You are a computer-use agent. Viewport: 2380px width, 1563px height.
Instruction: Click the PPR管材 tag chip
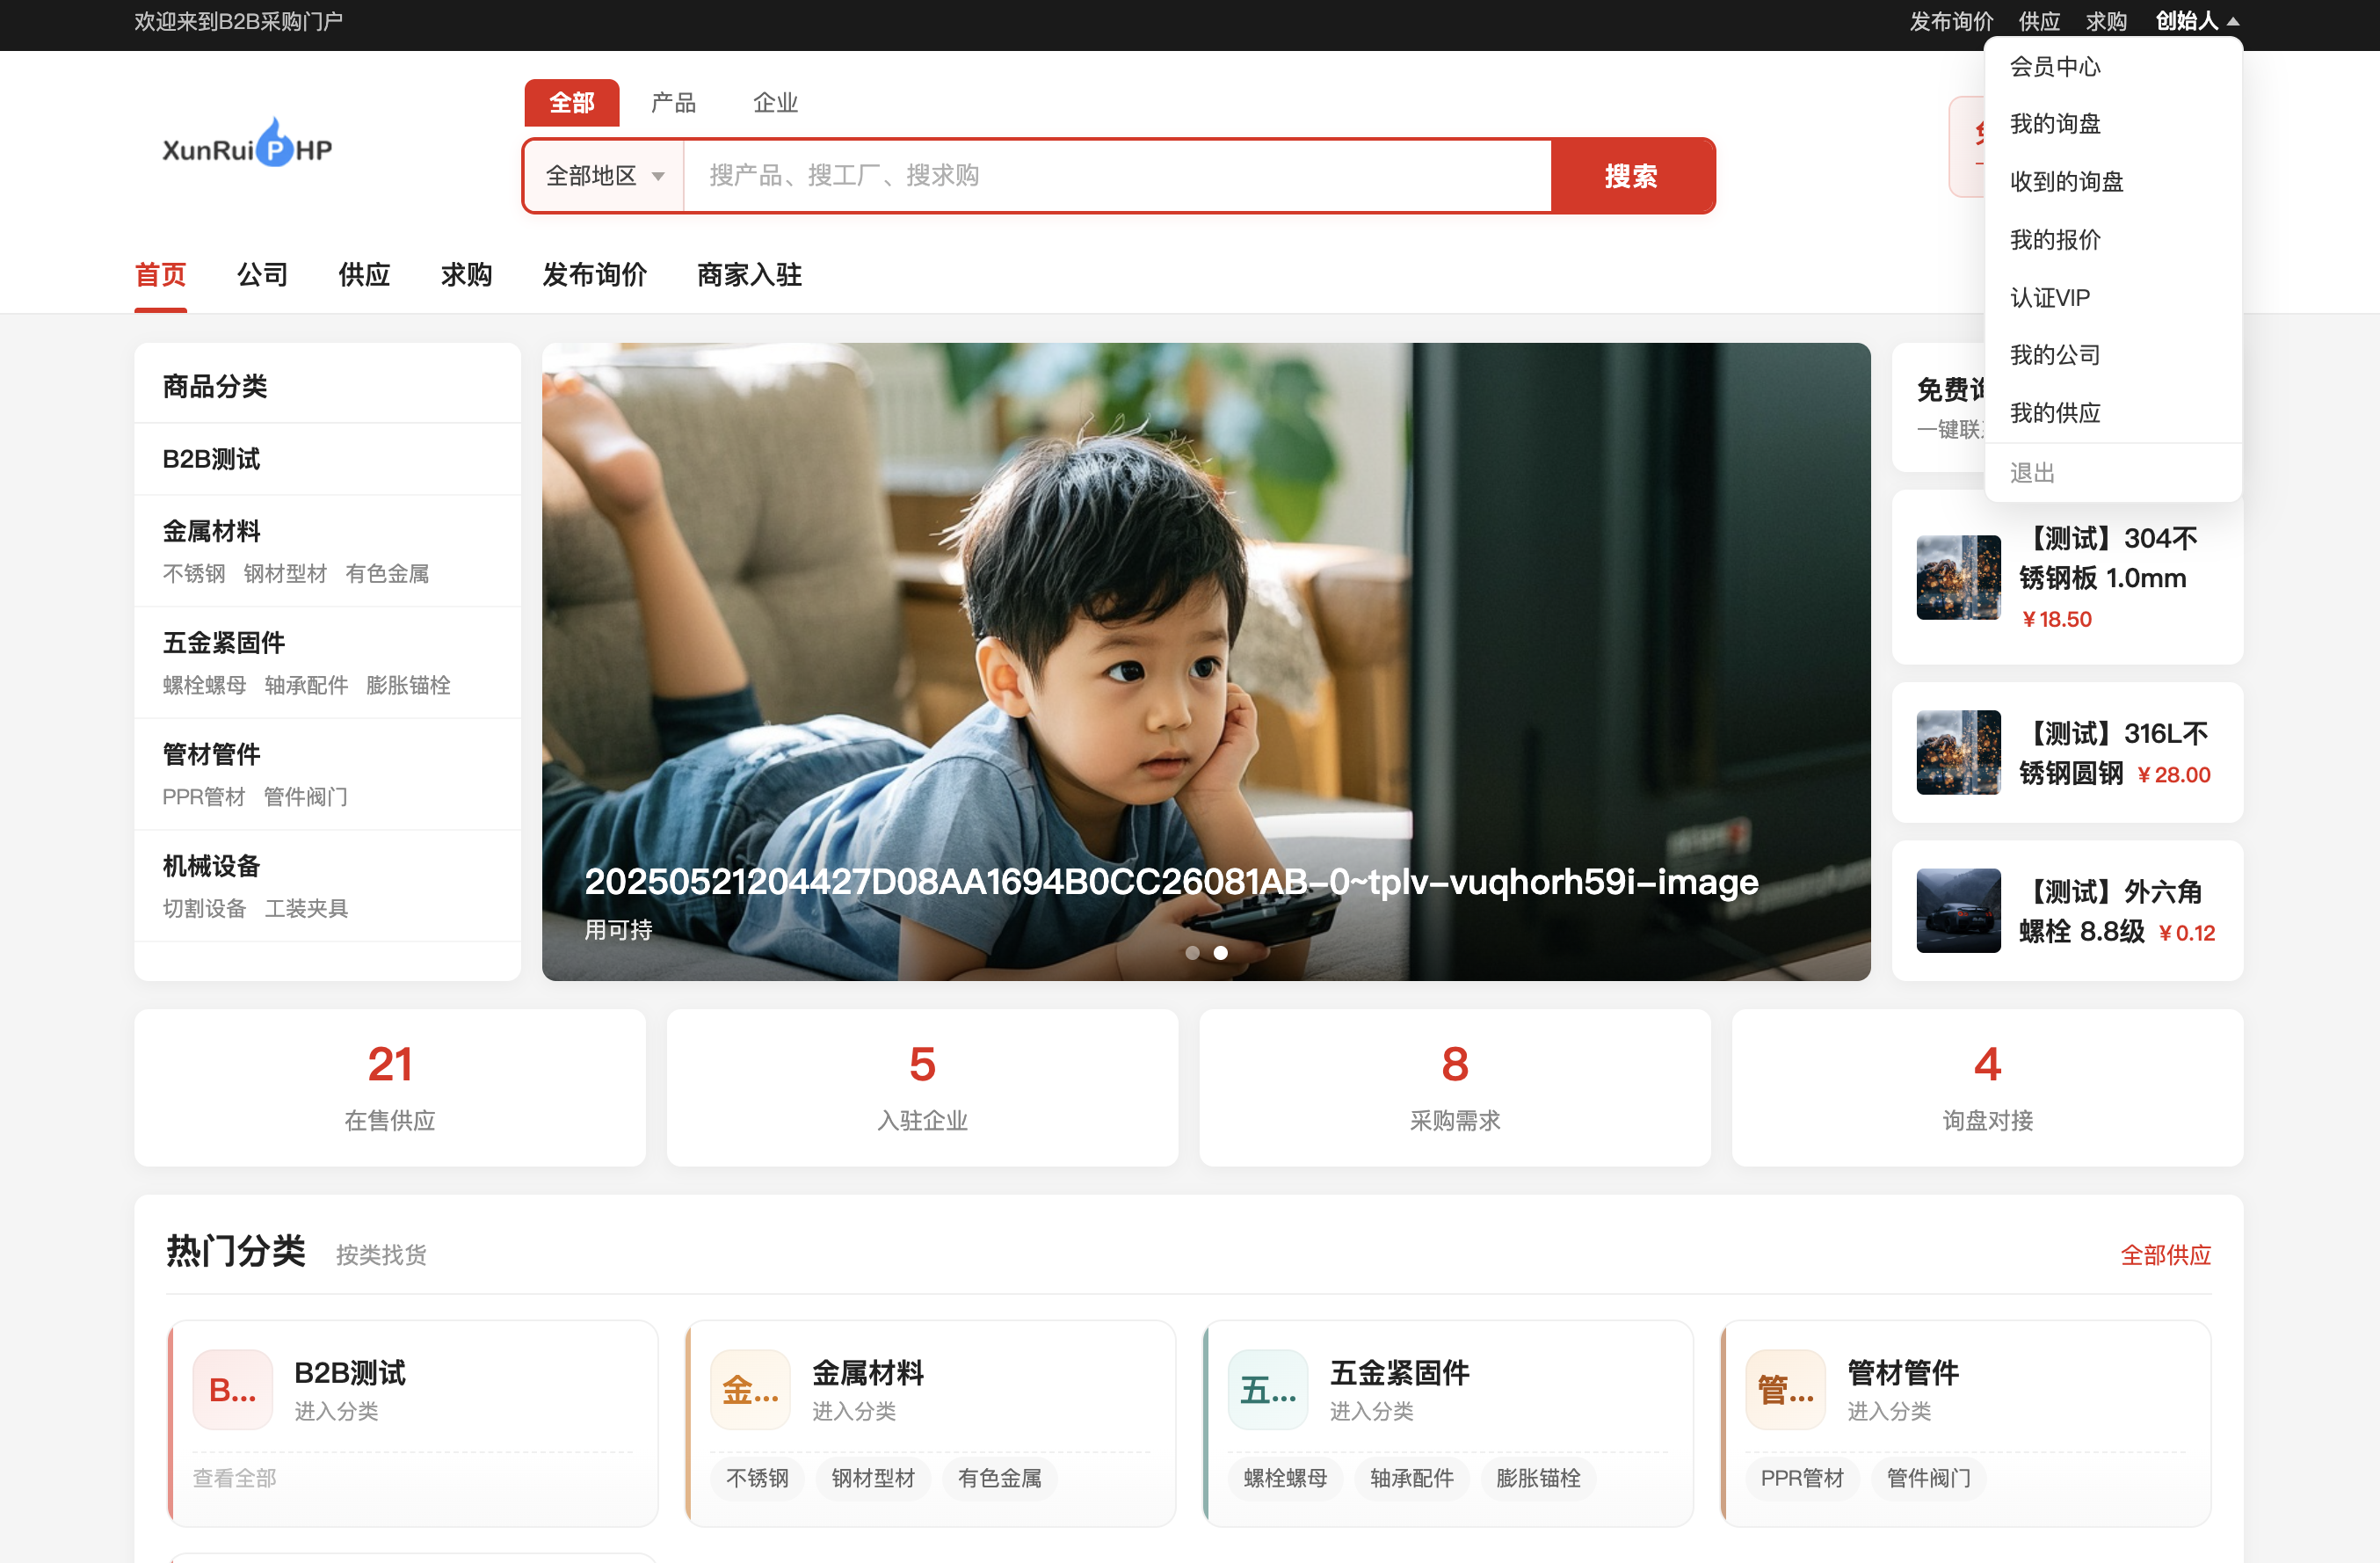pos(1802,1478)
